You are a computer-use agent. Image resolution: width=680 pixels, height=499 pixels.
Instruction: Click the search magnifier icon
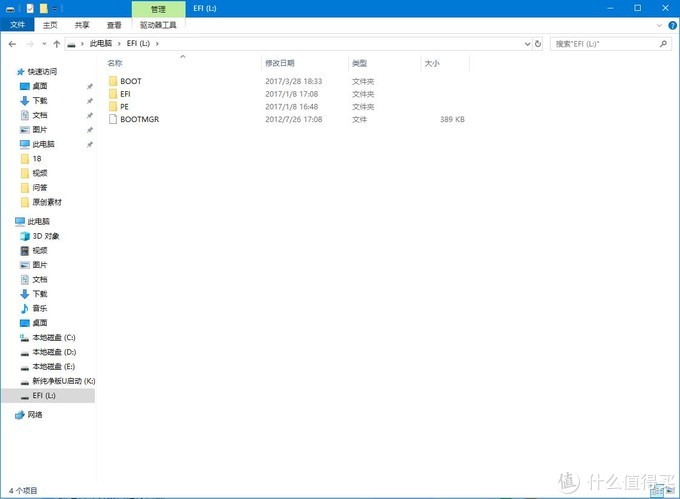[x=663, y=44]
